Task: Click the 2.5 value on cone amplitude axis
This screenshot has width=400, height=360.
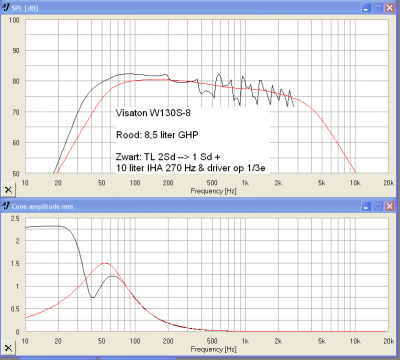Action: click(x=15, y=219)
